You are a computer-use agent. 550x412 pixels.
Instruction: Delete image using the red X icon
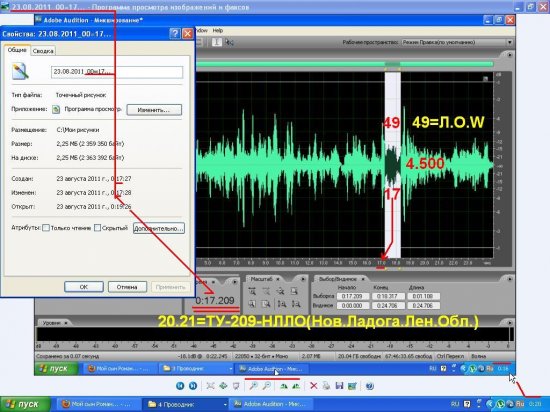click(314, 386)
